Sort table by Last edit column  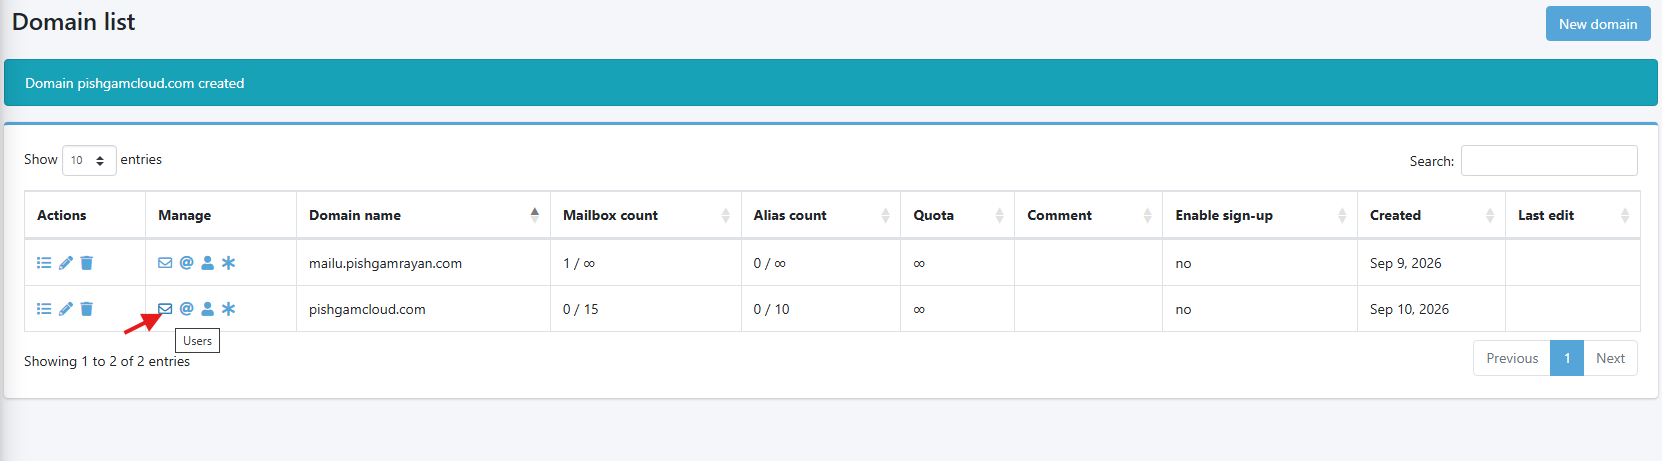coord(1573,215)
